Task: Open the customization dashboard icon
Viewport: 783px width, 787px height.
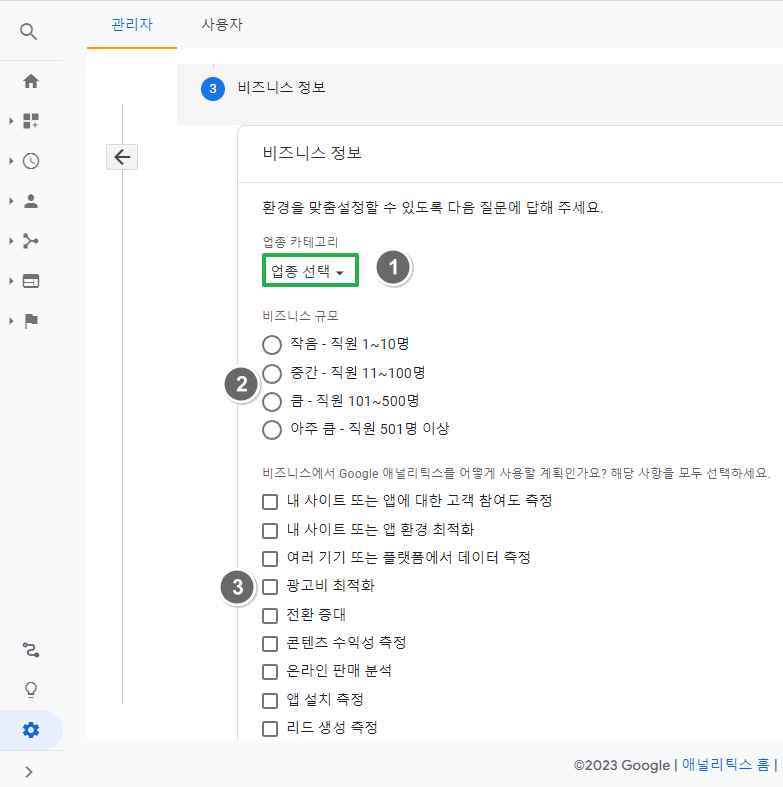Action: tap(31, 121)
